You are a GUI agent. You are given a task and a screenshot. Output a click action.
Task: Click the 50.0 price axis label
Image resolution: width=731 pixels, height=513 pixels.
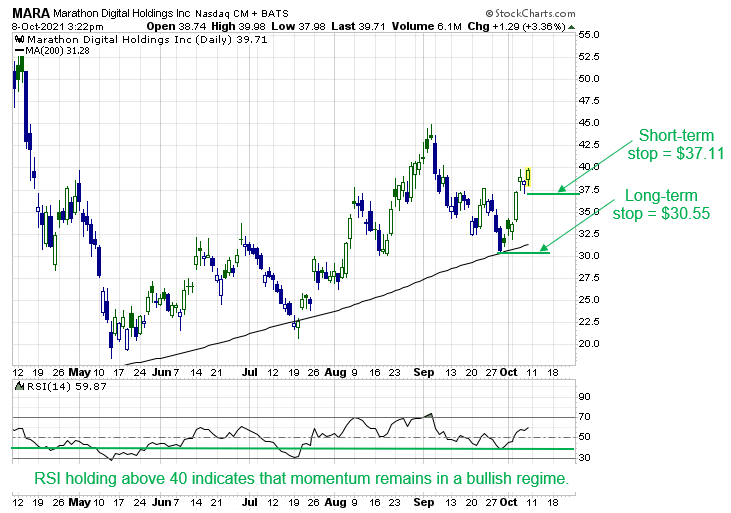pos(589,79)
